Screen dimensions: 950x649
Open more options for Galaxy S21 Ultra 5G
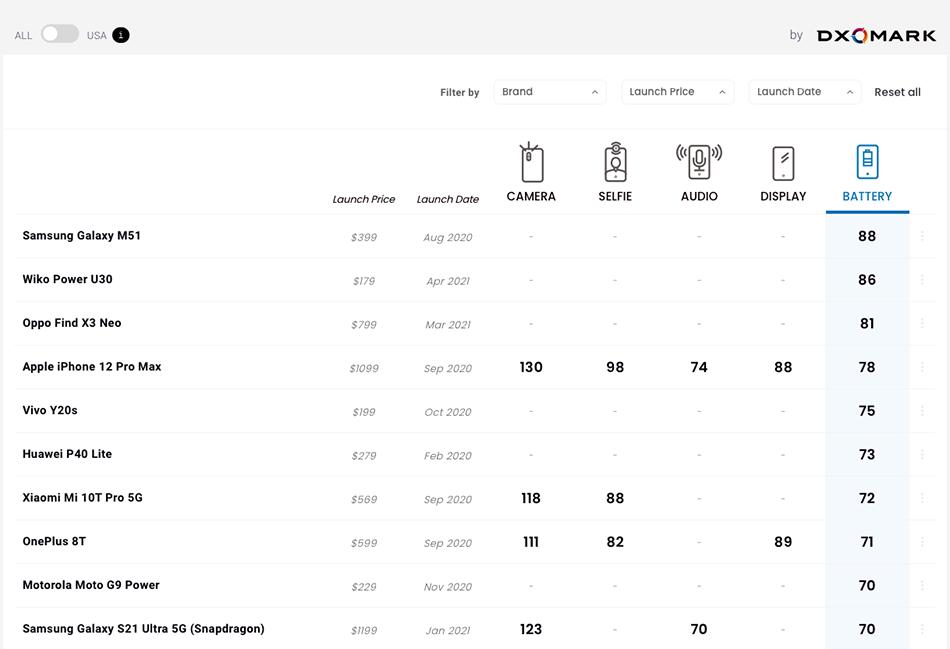point(922,629)
